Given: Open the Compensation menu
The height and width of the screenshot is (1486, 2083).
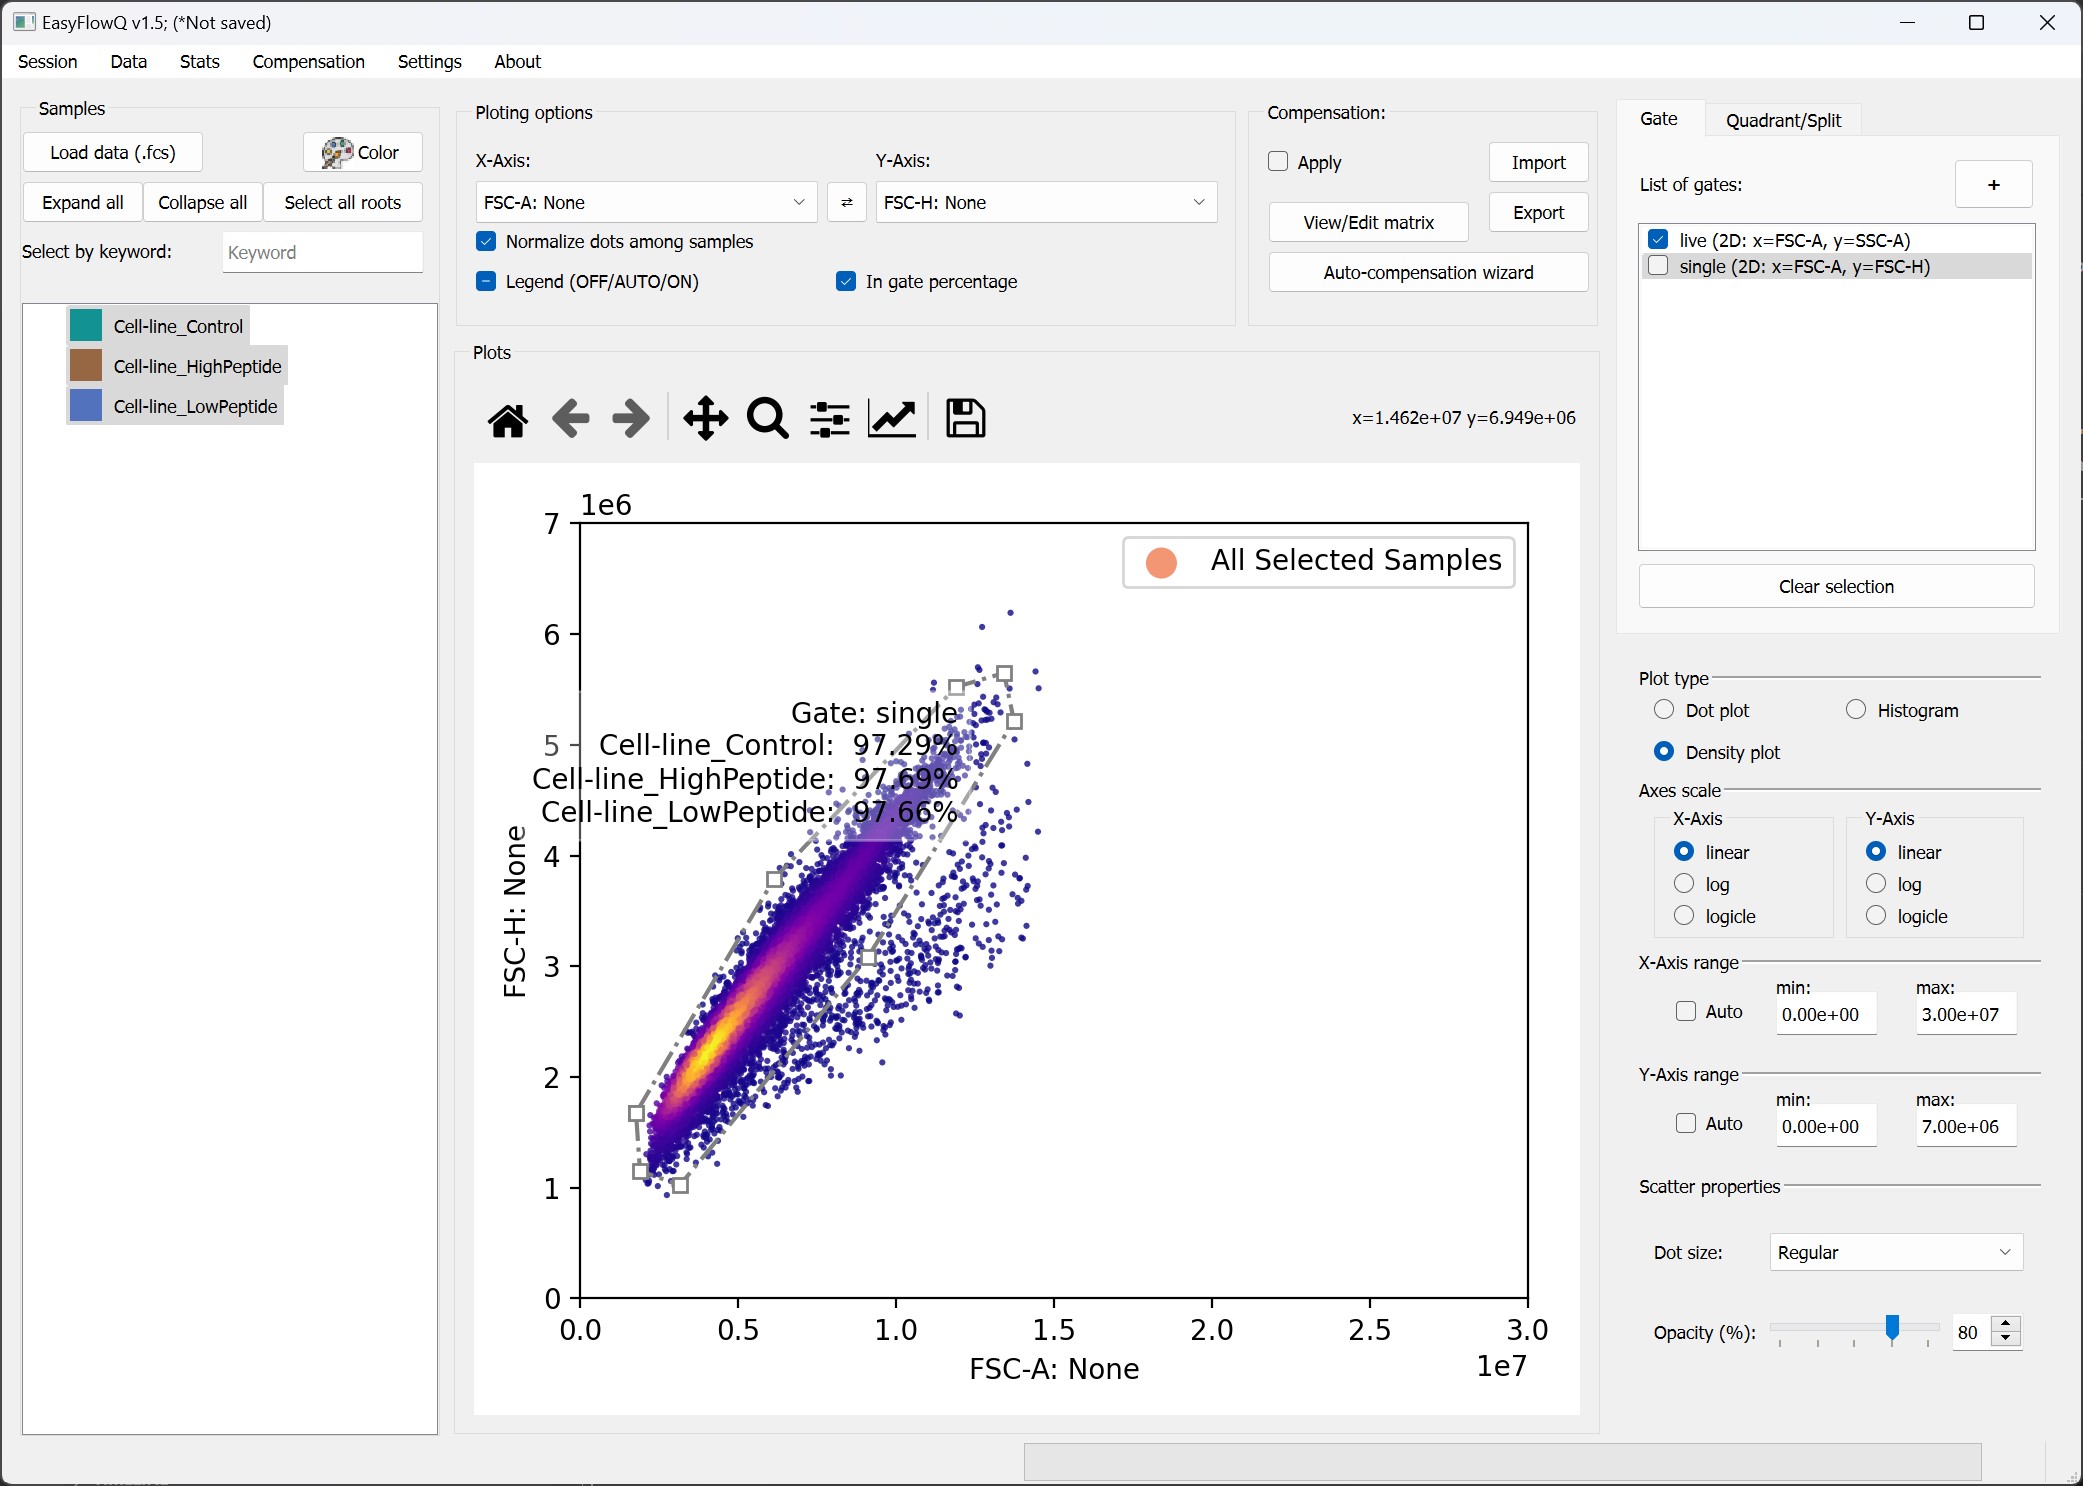Looking at the screenshot, I should [308, 62].
